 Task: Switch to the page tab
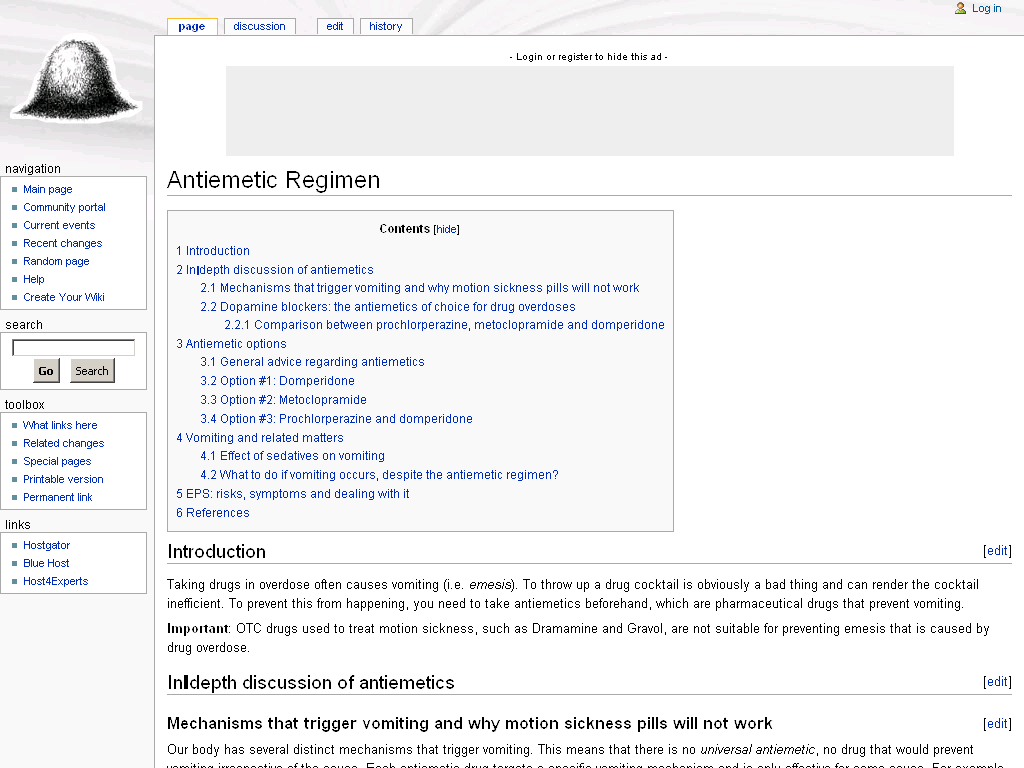click(x=191, y=26)
